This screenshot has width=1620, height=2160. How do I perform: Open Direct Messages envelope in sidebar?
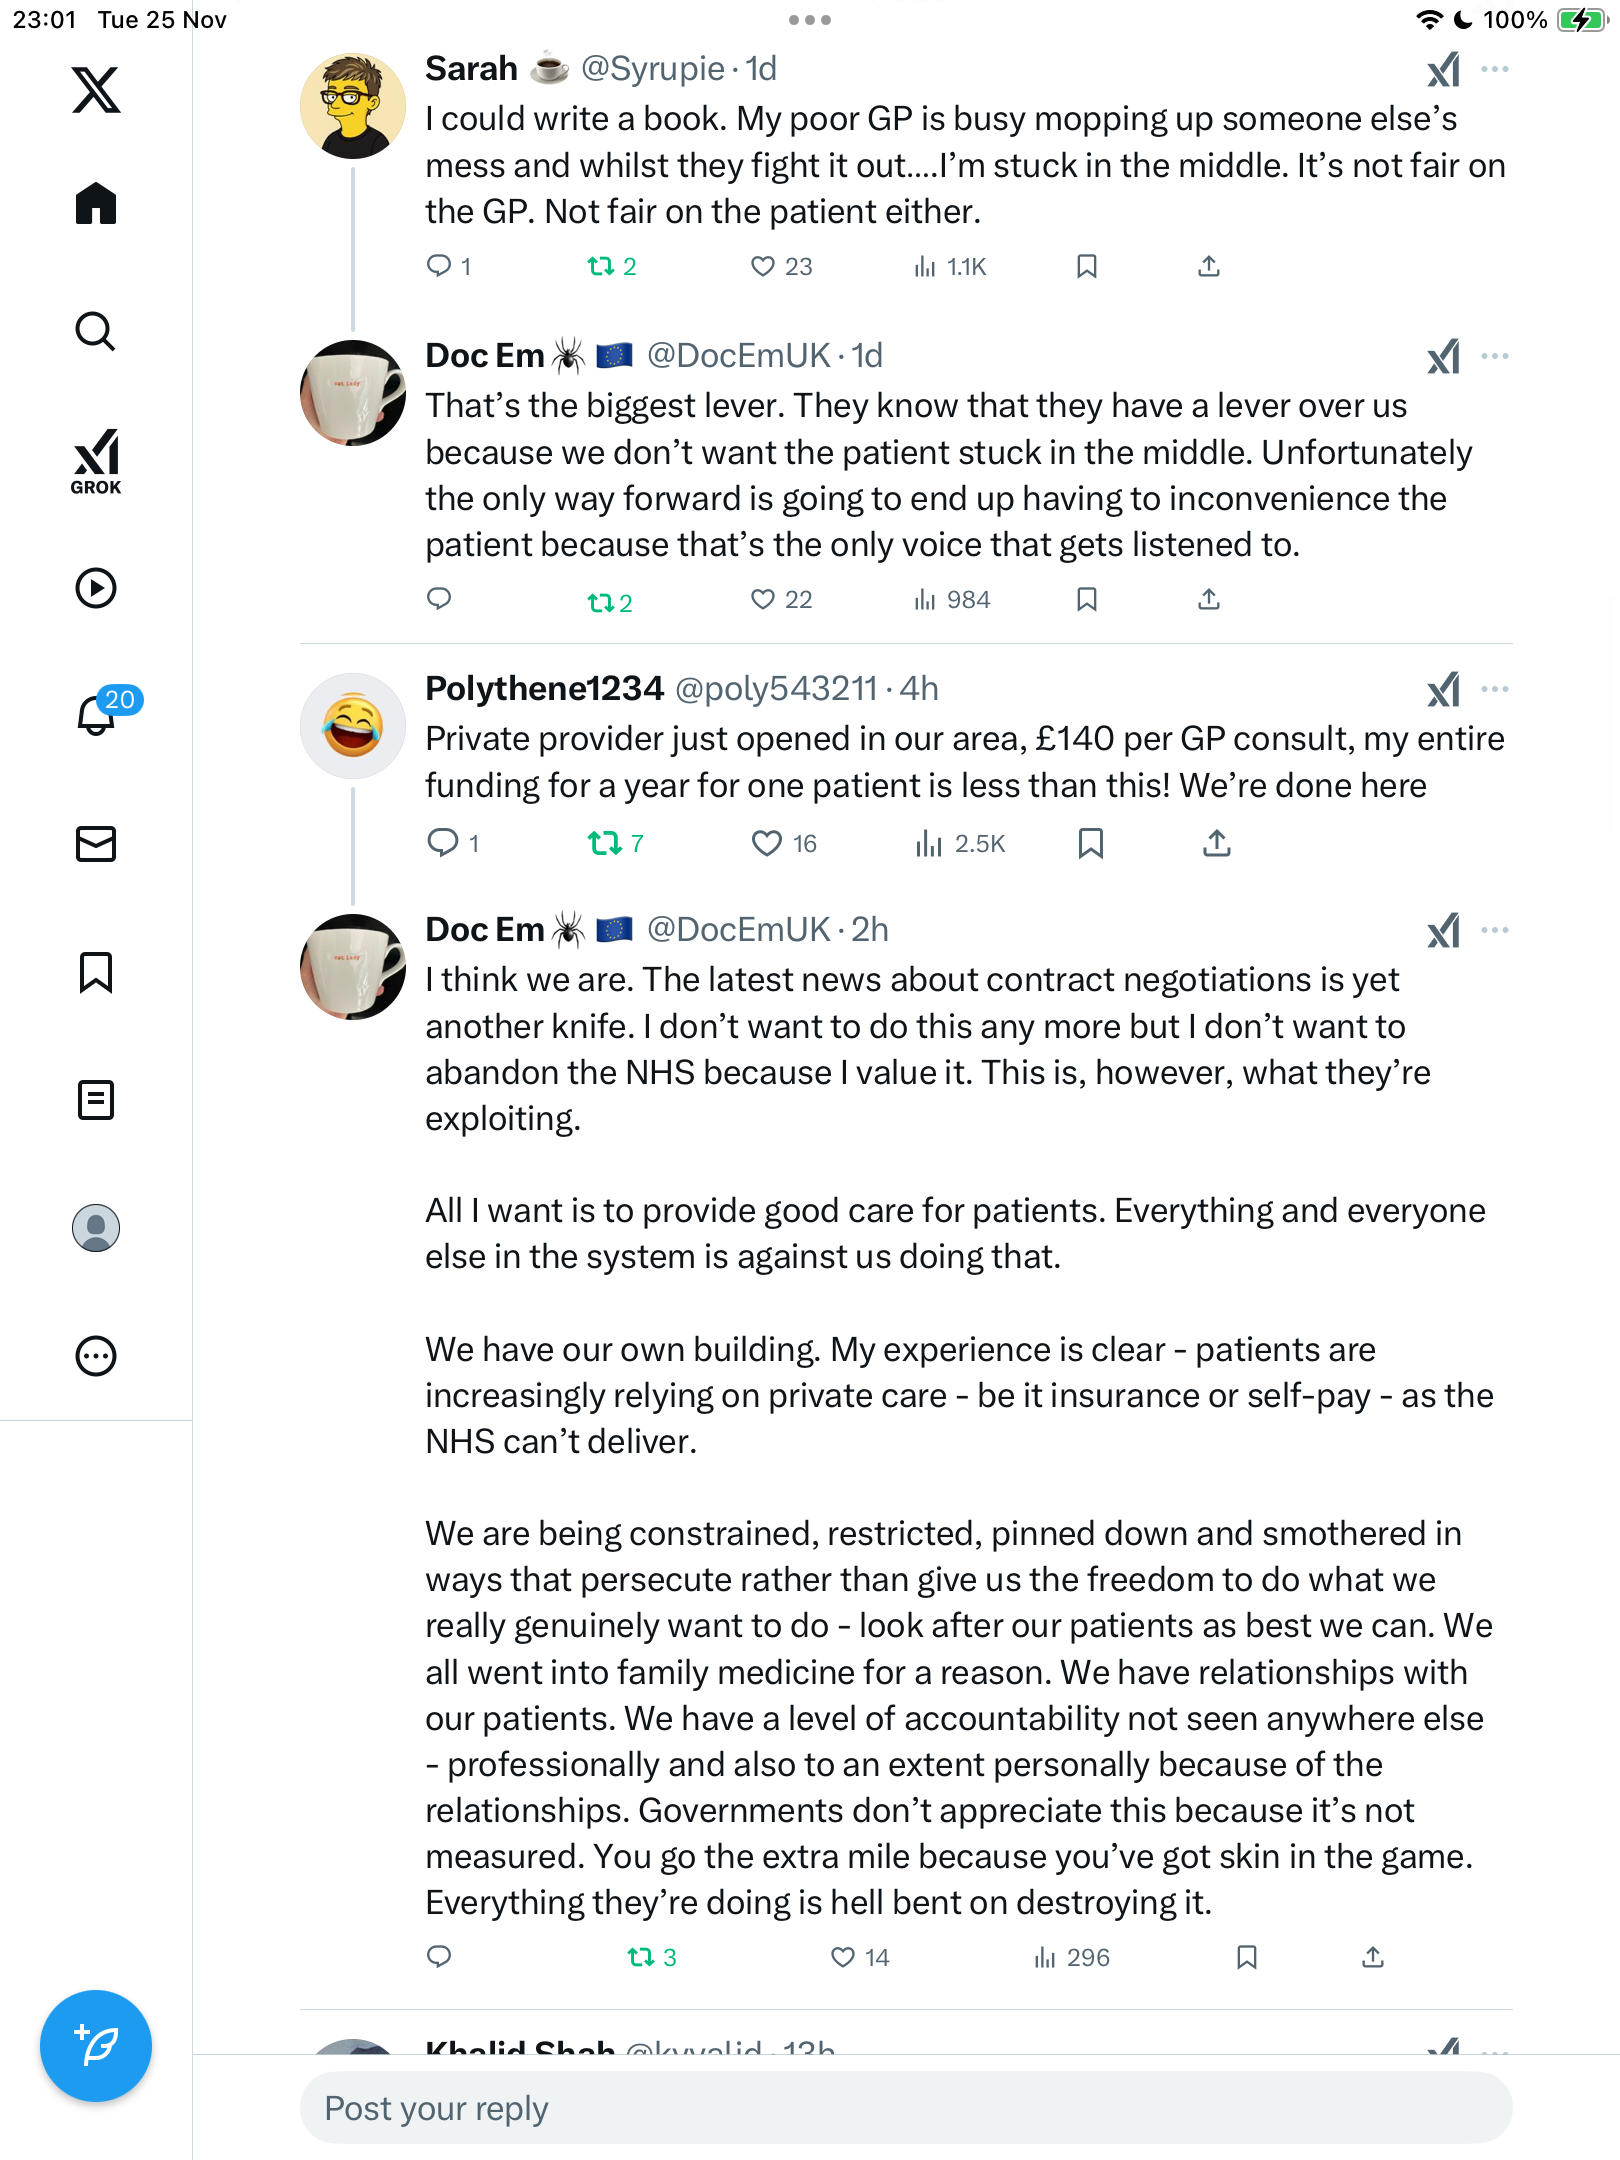(x=96, y=844)
